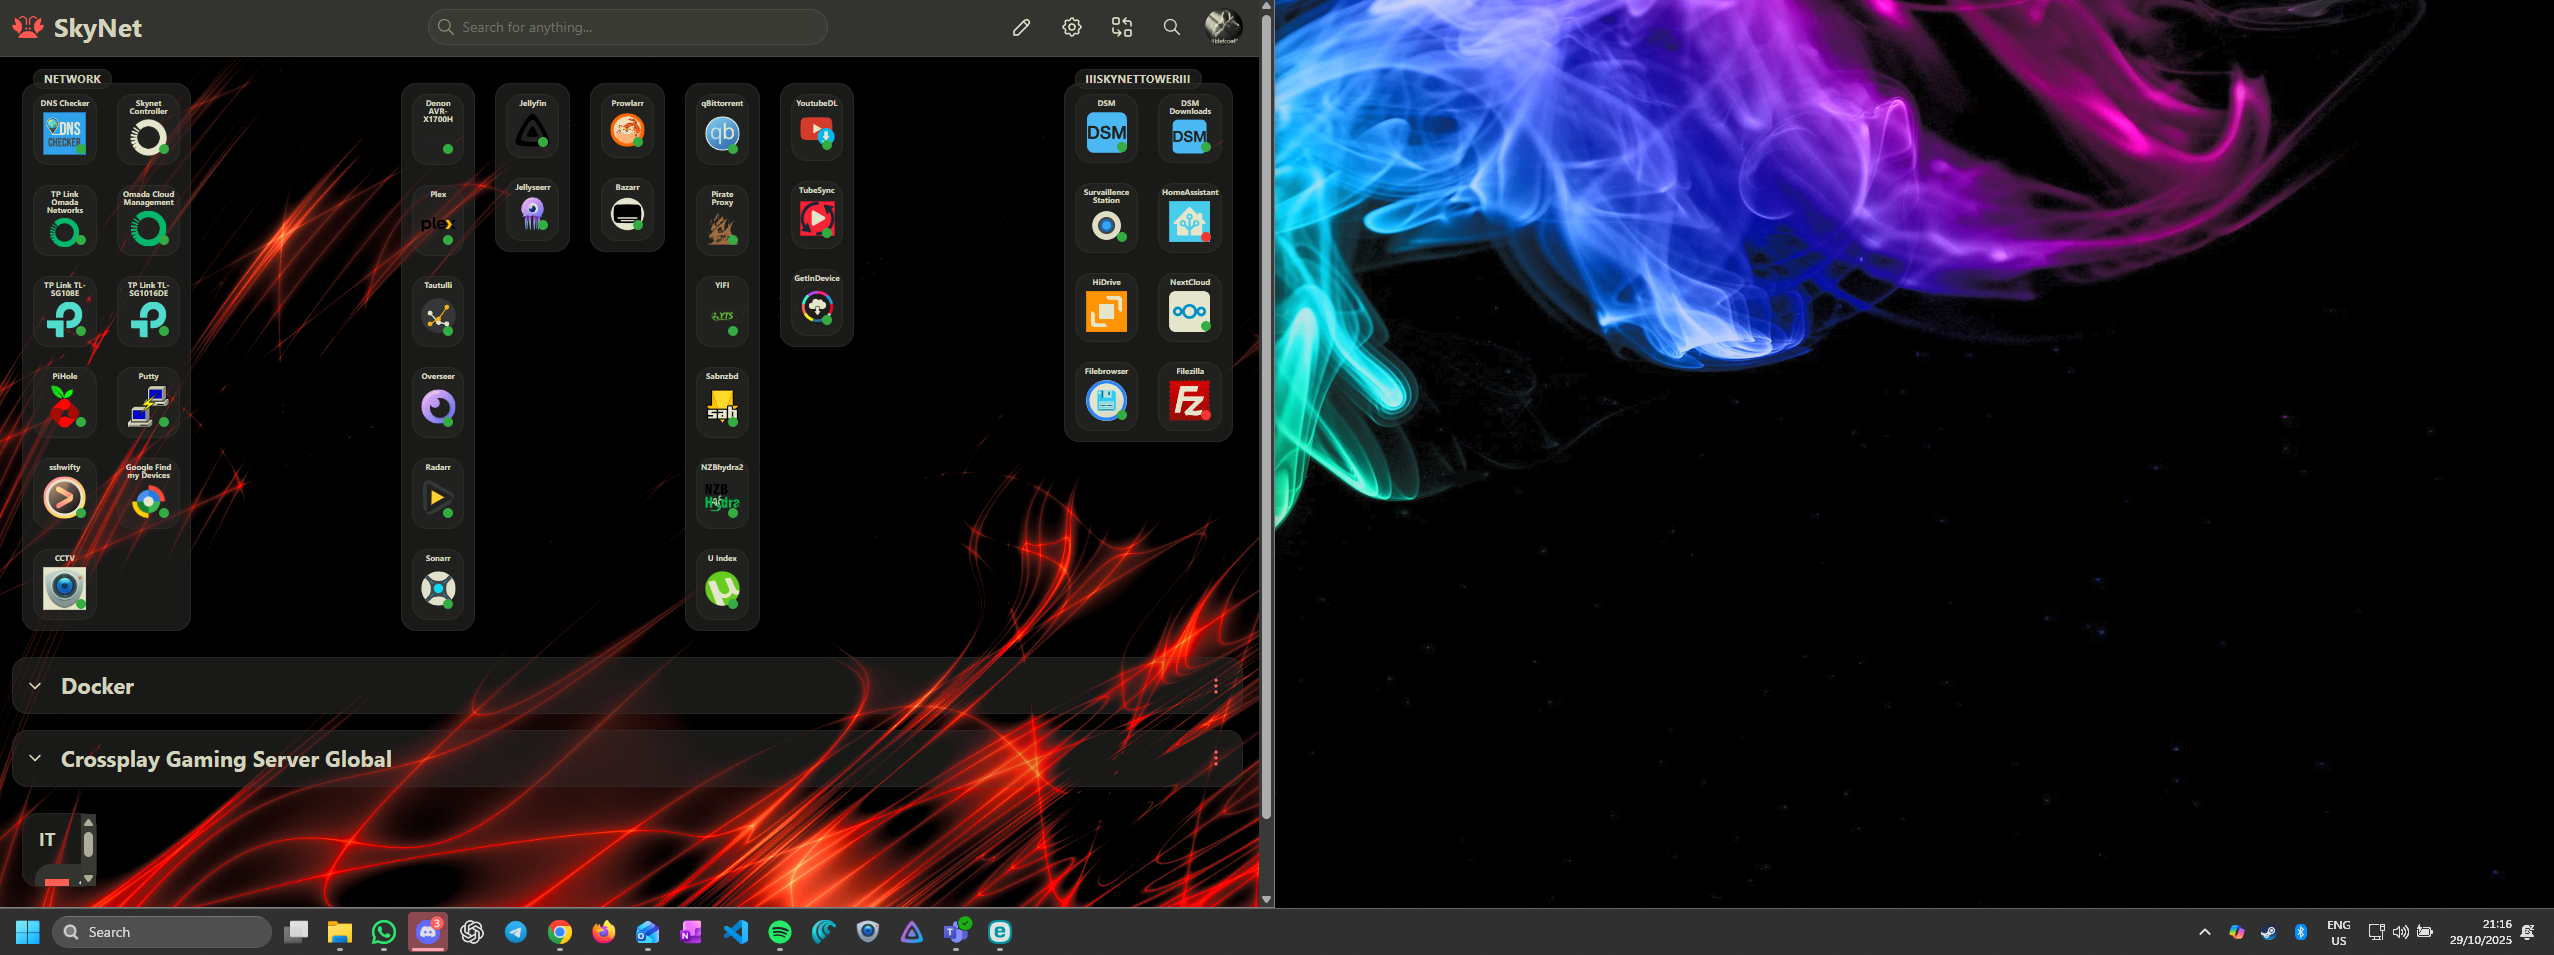
Task: Open the Putty app tile
Action: tap(148, 402)
